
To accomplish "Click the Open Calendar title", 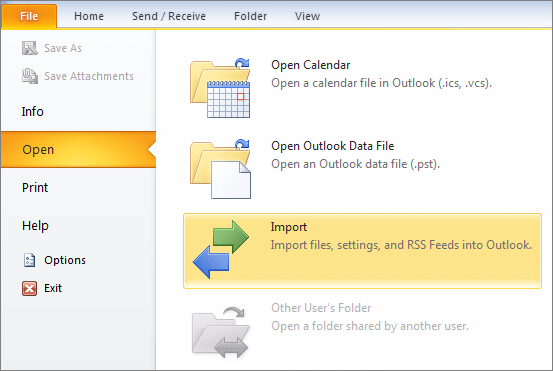I will click(x=311, y=65).
